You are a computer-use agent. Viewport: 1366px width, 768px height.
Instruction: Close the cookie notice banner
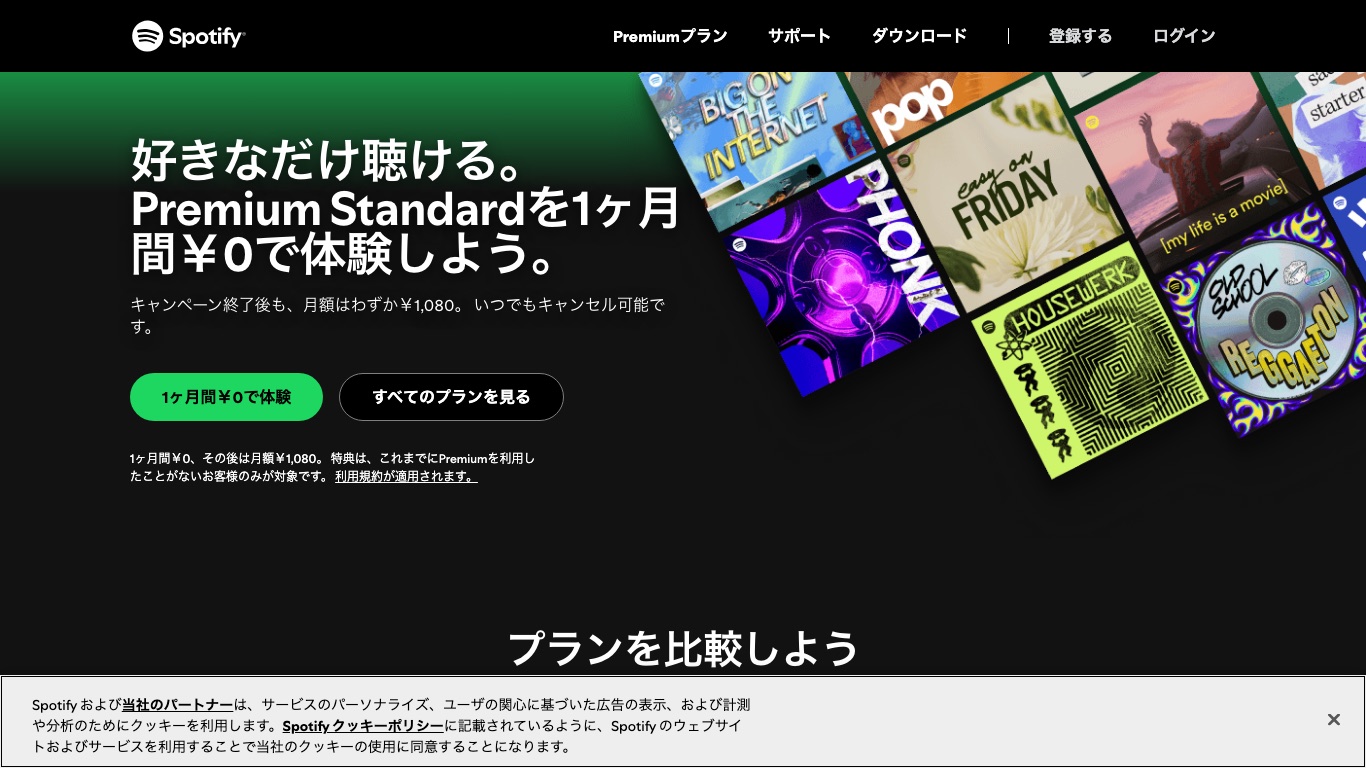(1333, 720)
